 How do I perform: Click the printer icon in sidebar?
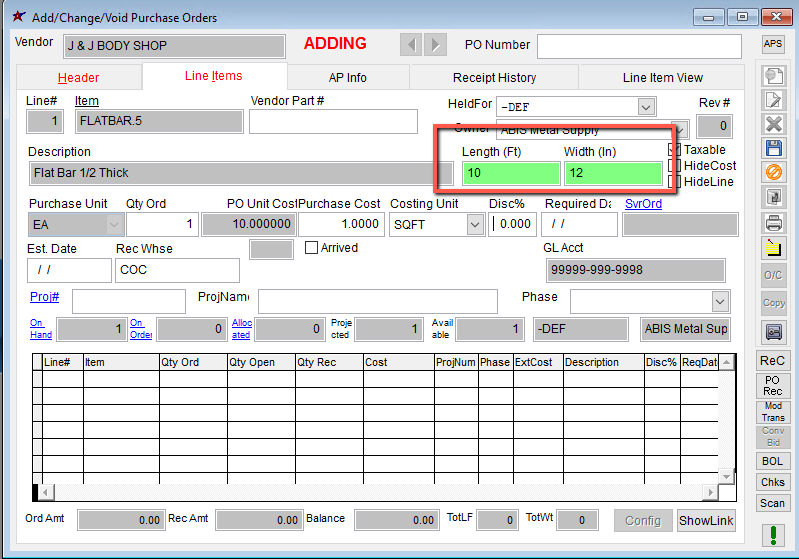pos(773,222)
